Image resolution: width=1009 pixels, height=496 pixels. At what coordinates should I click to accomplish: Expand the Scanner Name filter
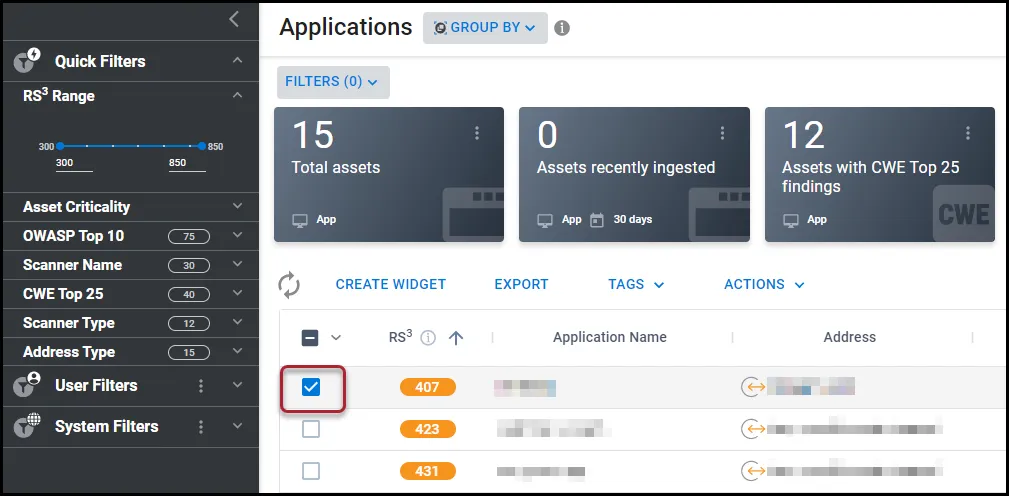pyautogui.click(x=237, y=264)
